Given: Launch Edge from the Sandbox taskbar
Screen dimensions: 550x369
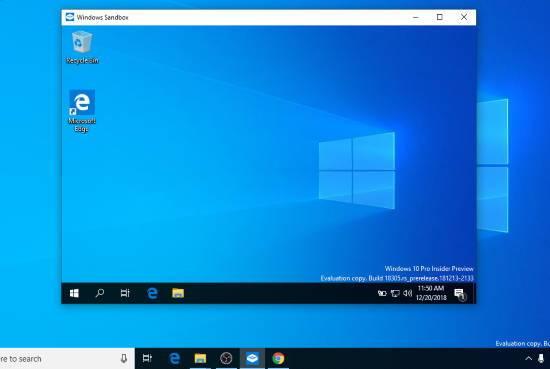Looking at the screenshot, I should 152,293.
